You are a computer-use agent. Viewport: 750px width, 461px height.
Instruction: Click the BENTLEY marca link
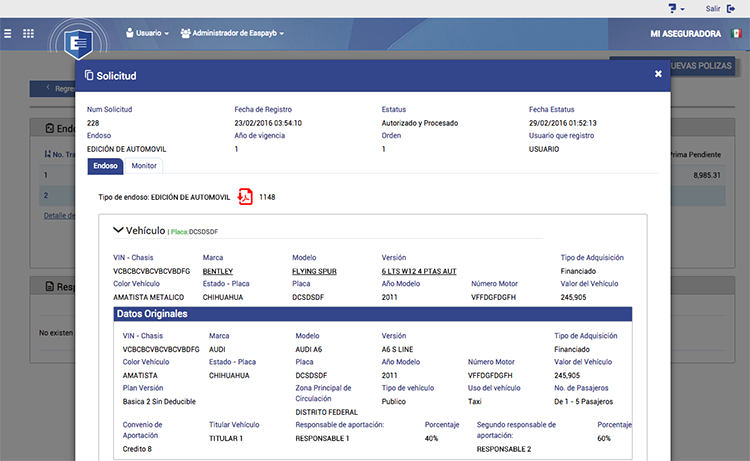218,271
